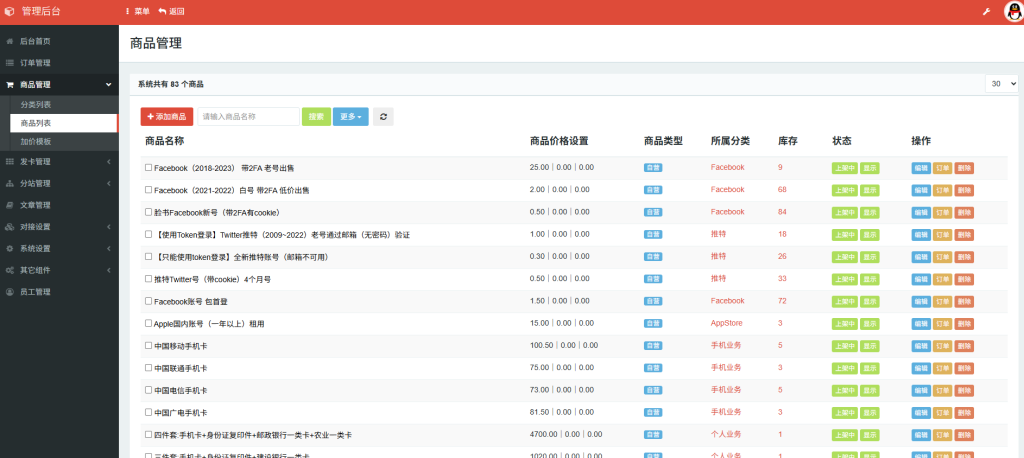This screenshot has width=1024, height=458.
Task: Expand the 系统设置 sidebar chevron
Action: pos(108,248)
